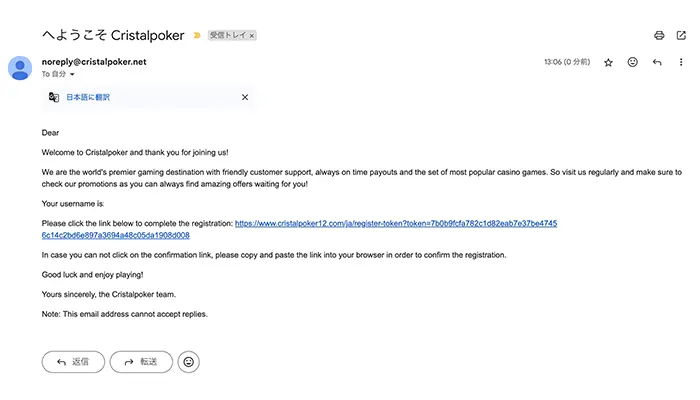Remove the 受信トレイ label with its x
Screen dimensions: 700x400
coord(252,35)
